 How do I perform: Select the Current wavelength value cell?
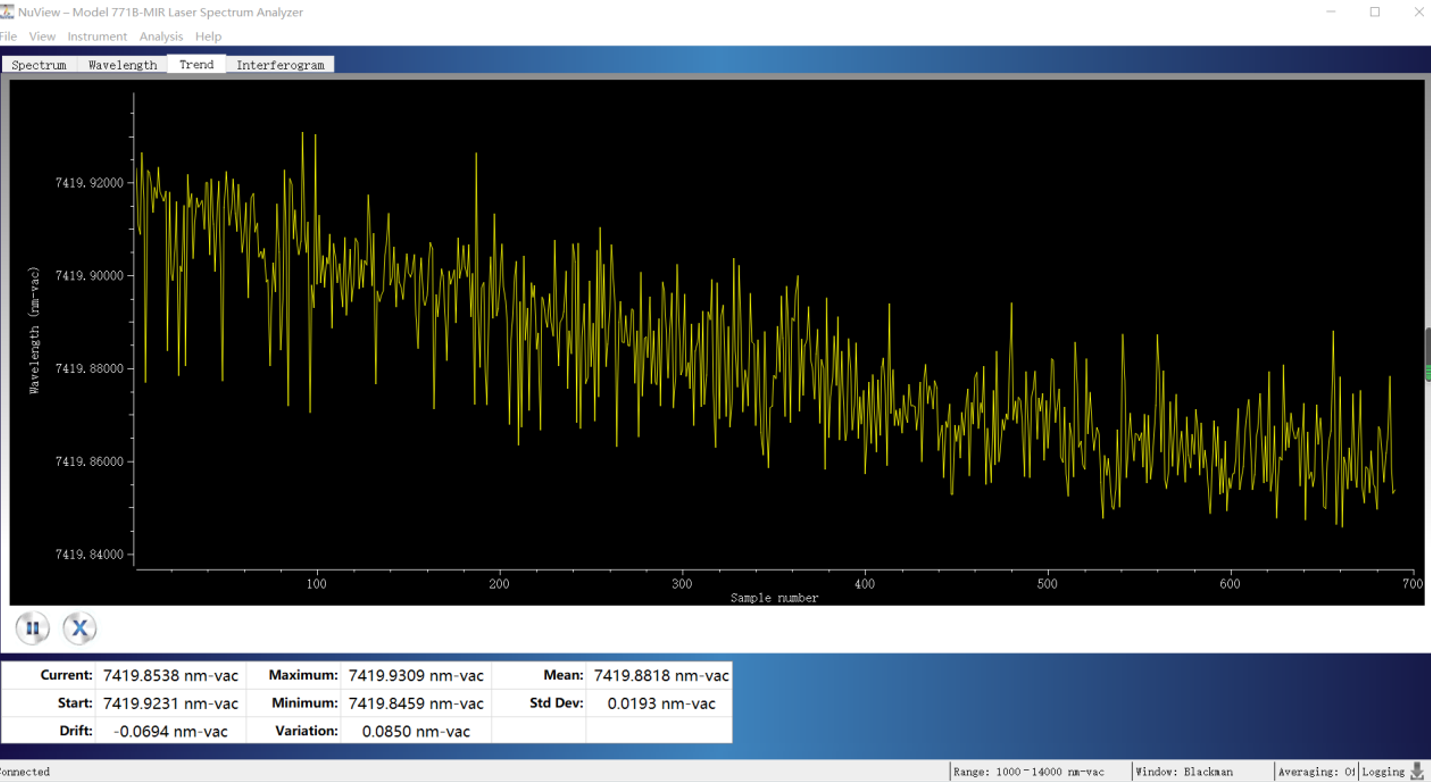click(x=170, y=675)
